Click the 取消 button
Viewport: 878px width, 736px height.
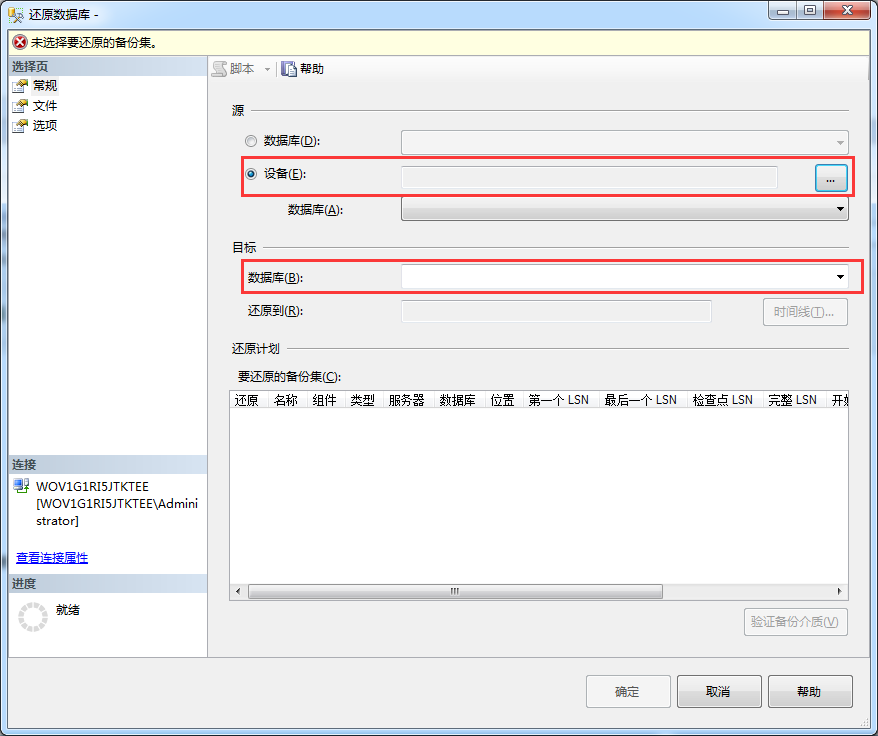coord(718,692)
